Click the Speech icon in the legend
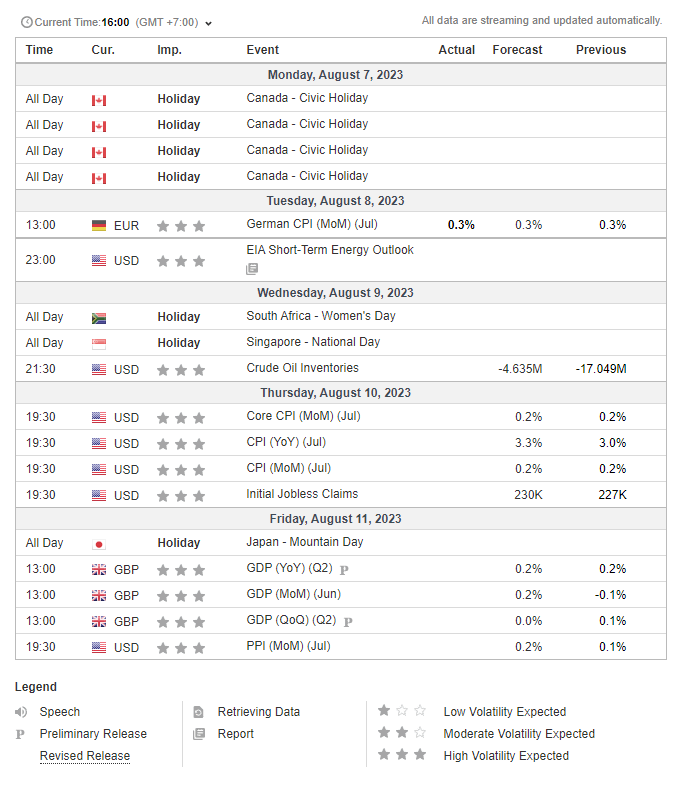 click(x=21, y=712)
